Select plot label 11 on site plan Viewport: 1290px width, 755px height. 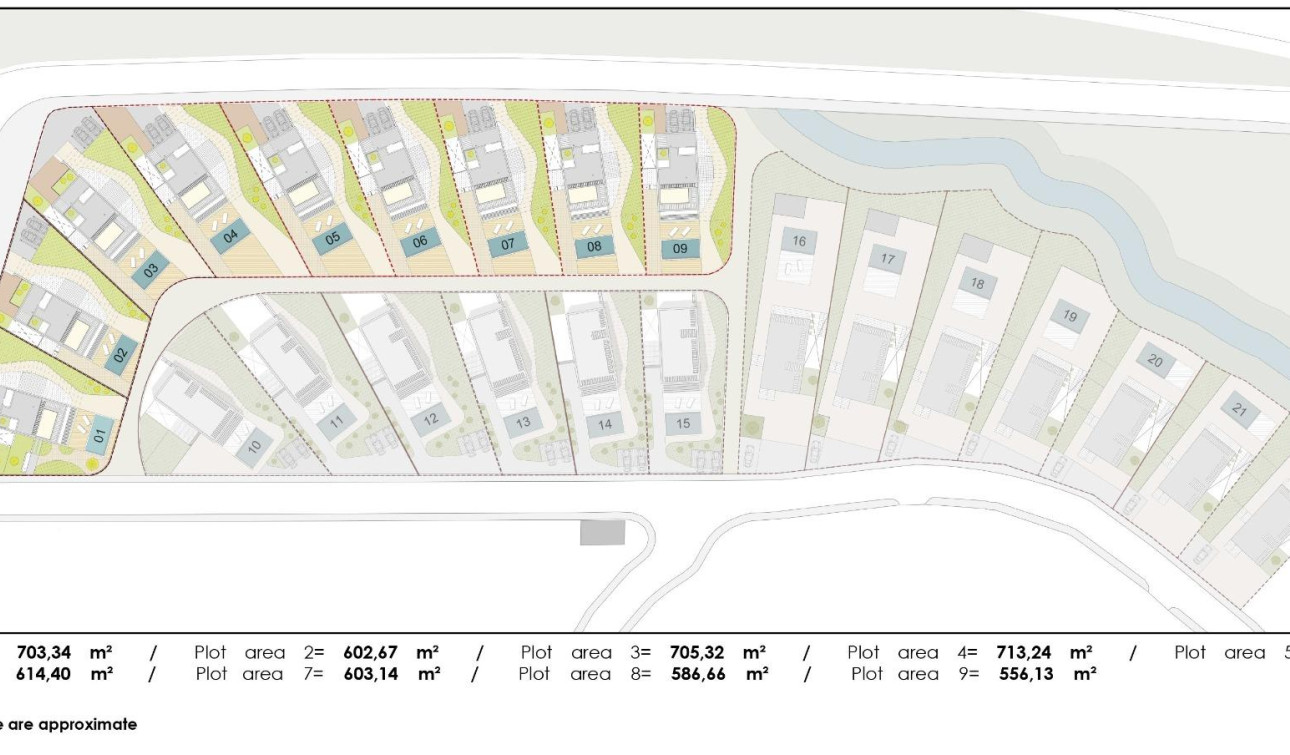[x=337, y=423]
